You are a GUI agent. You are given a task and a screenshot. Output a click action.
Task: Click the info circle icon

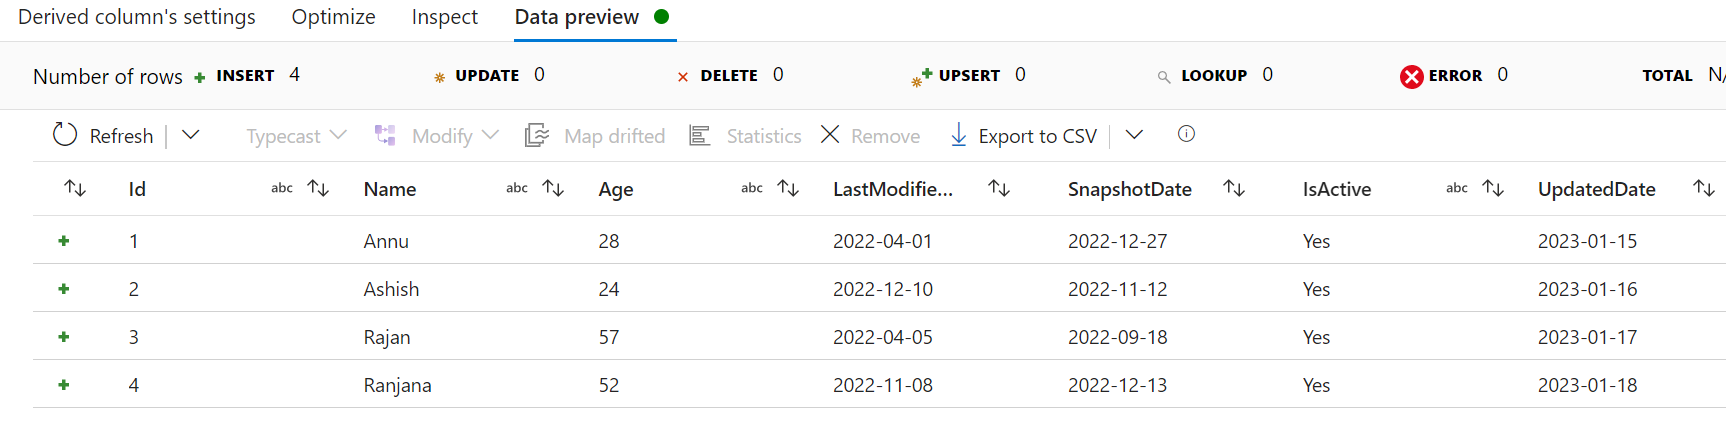tap(1186, 134)
